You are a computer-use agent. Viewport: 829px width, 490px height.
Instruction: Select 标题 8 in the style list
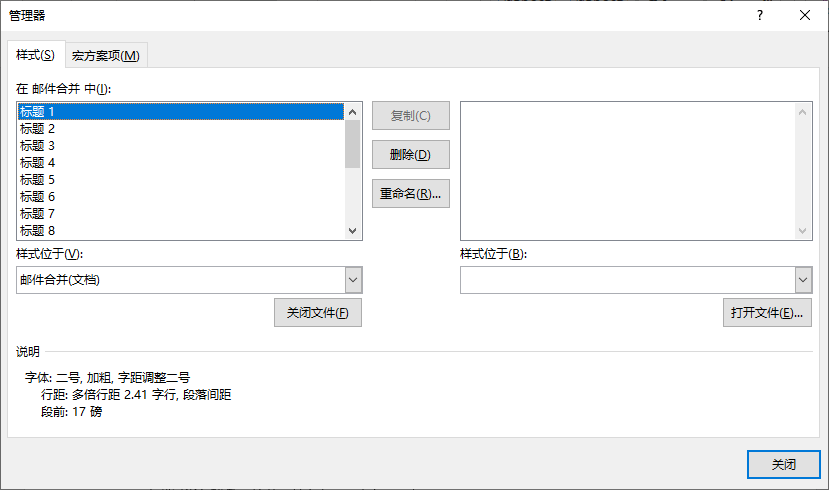click(181, 230)
